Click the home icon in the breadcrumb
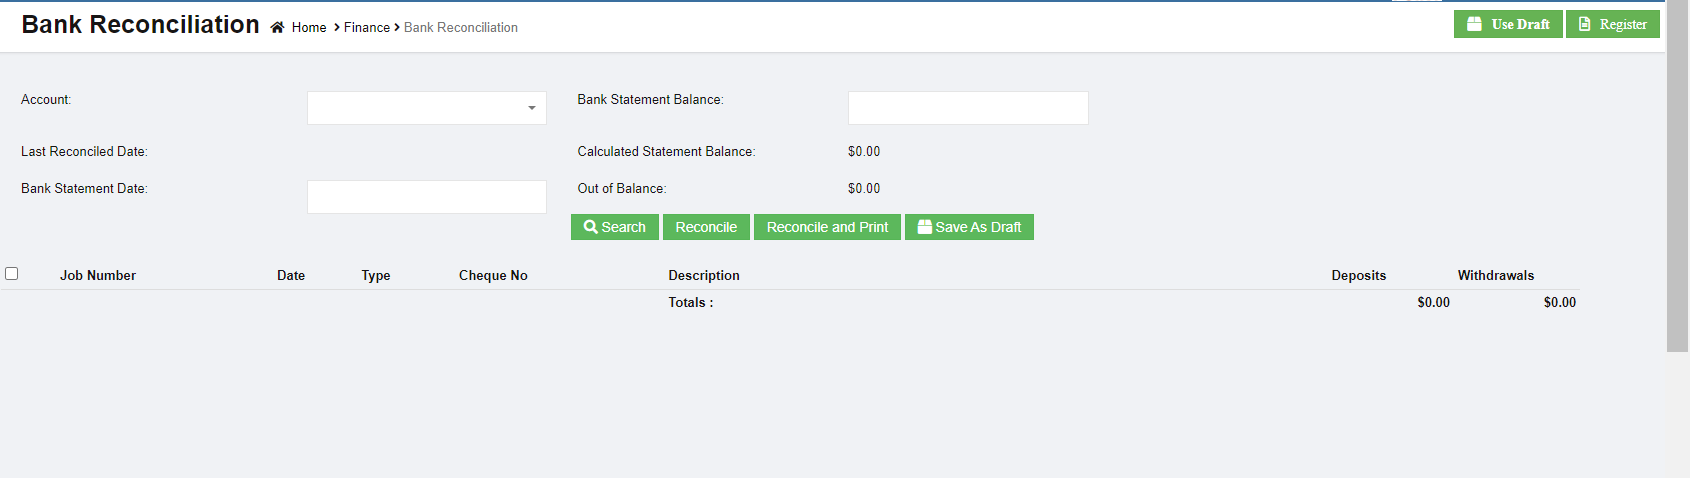The width and height of the screenshot is (1690, 478). 277,28
